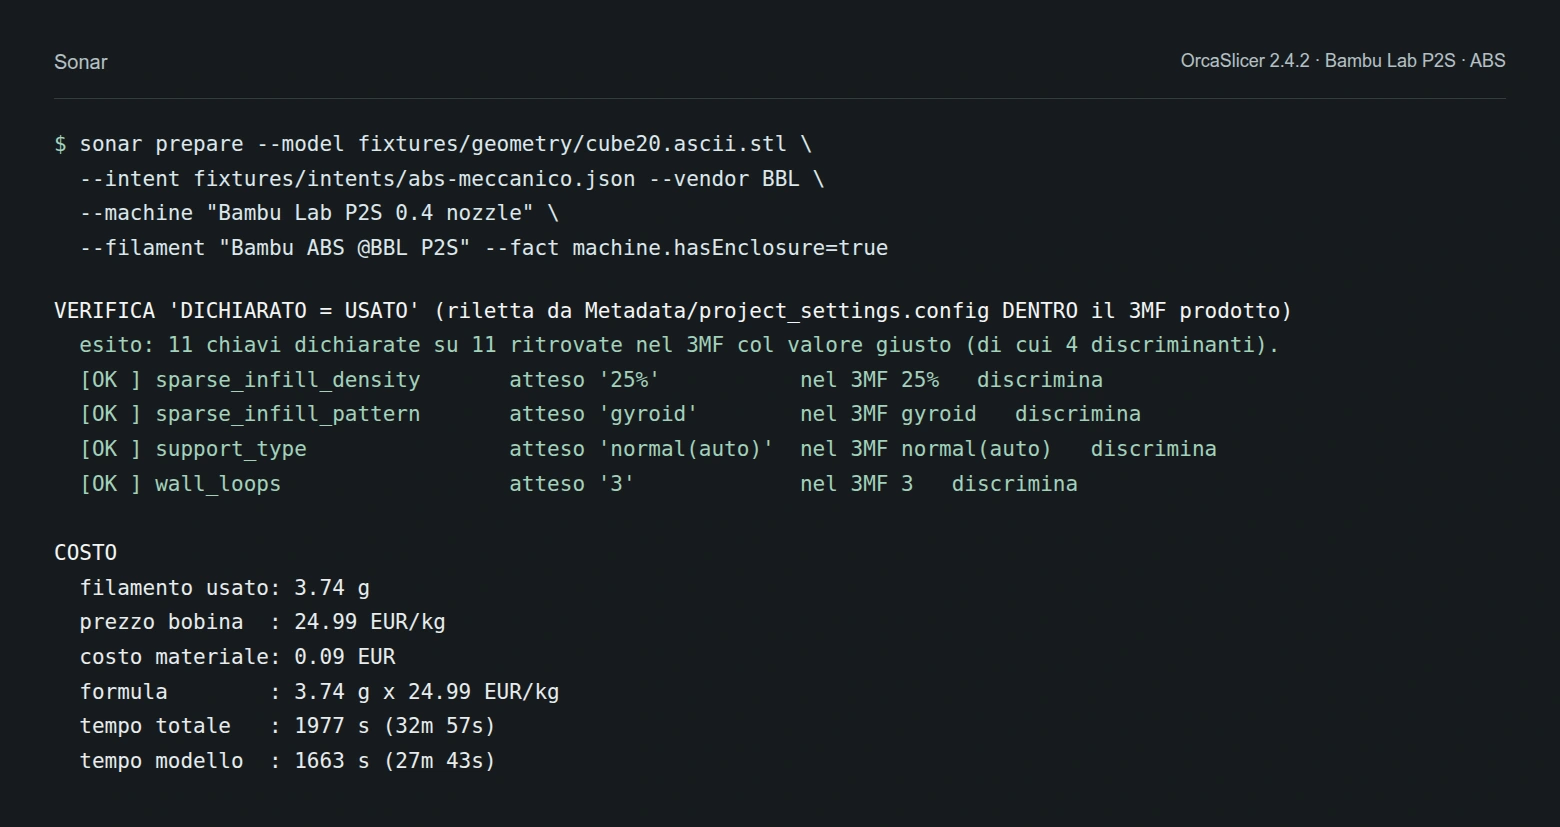Click the COSTO section heading
This screenshot has height=827, width=1560.
[x=86, y=553]
